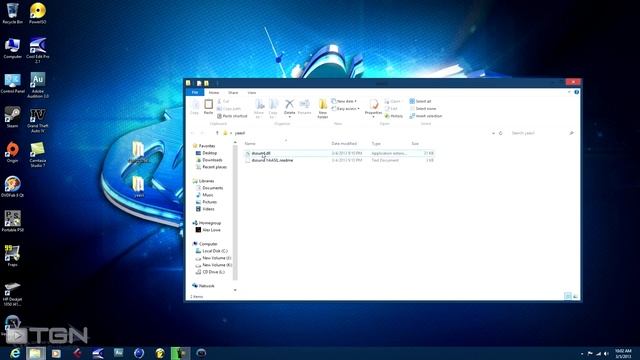Click the Copy icon in the ribbon
640x360 pixels.
[194, 107]
